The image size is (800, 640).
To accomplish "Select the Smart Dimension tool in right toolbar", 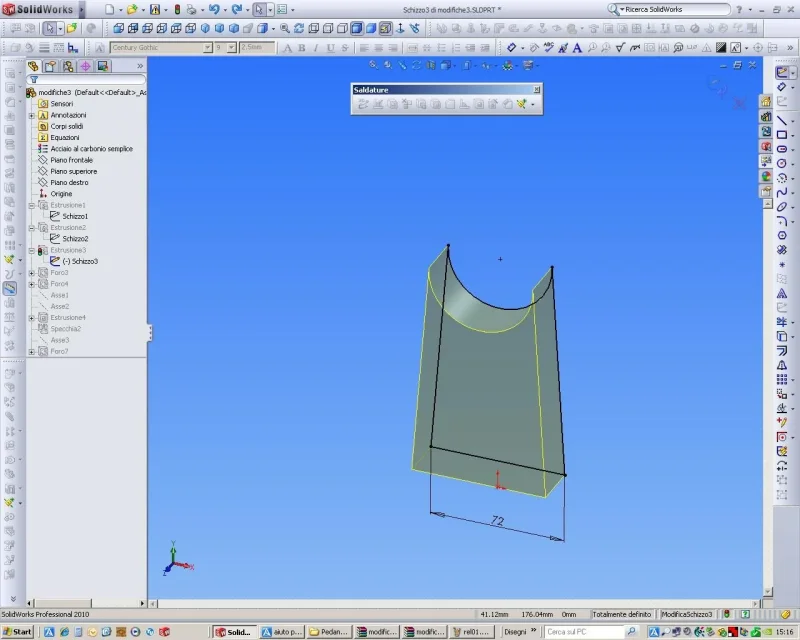I will [782, 87].
